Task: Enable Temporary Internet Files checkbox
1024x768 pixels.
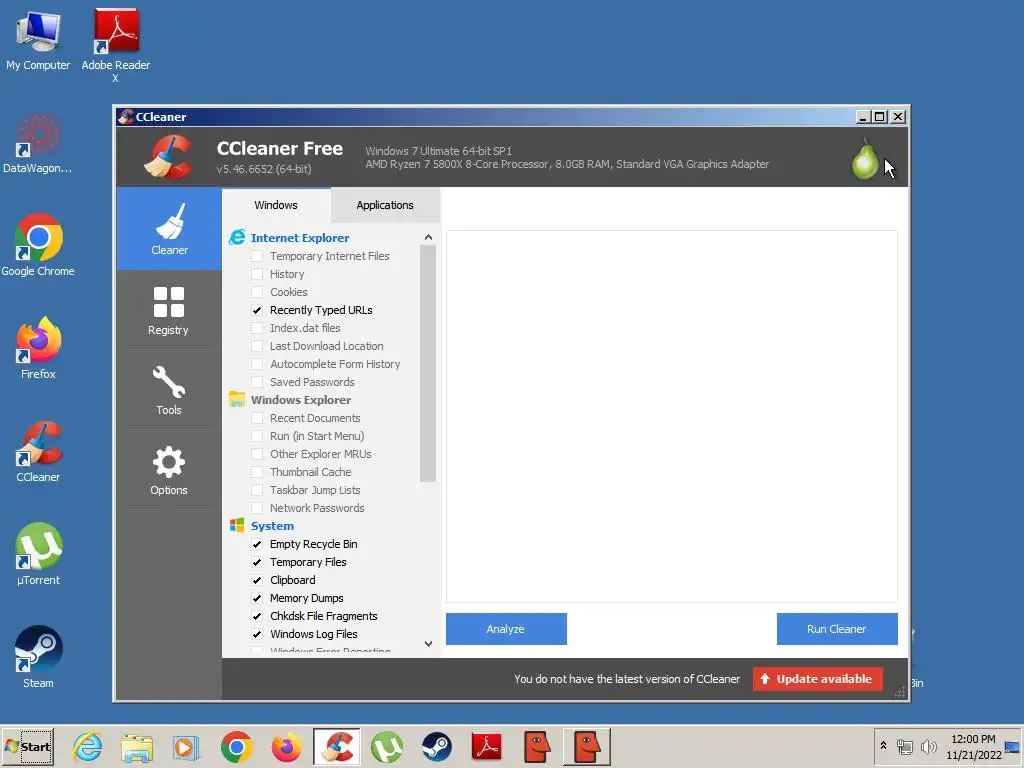Action: click(257, 256)
